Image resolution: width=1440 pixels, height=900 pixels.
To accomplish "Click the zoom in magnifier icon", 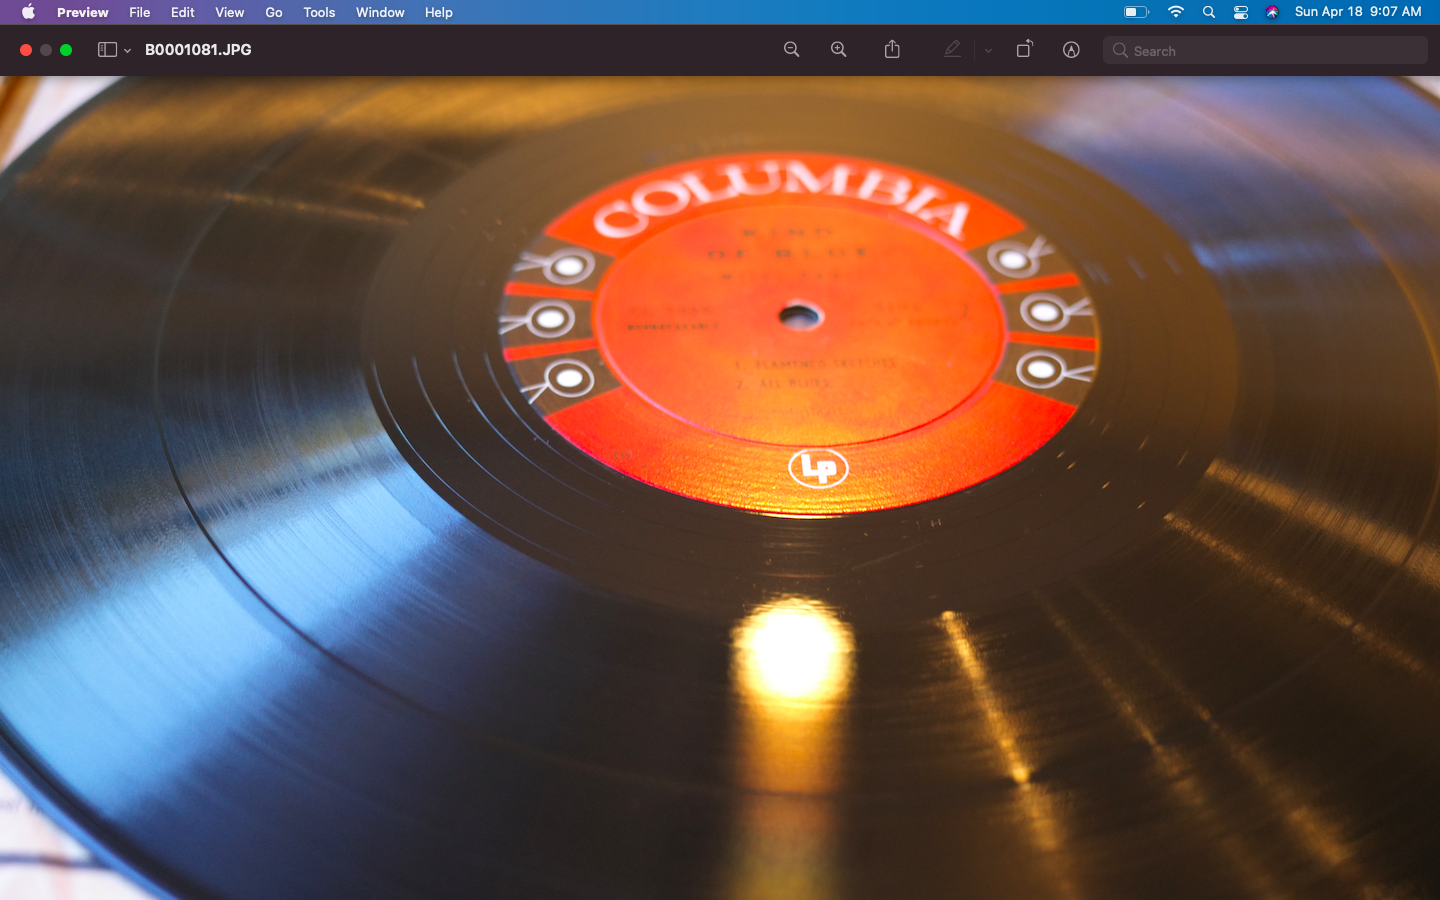I will coord(838,50).
